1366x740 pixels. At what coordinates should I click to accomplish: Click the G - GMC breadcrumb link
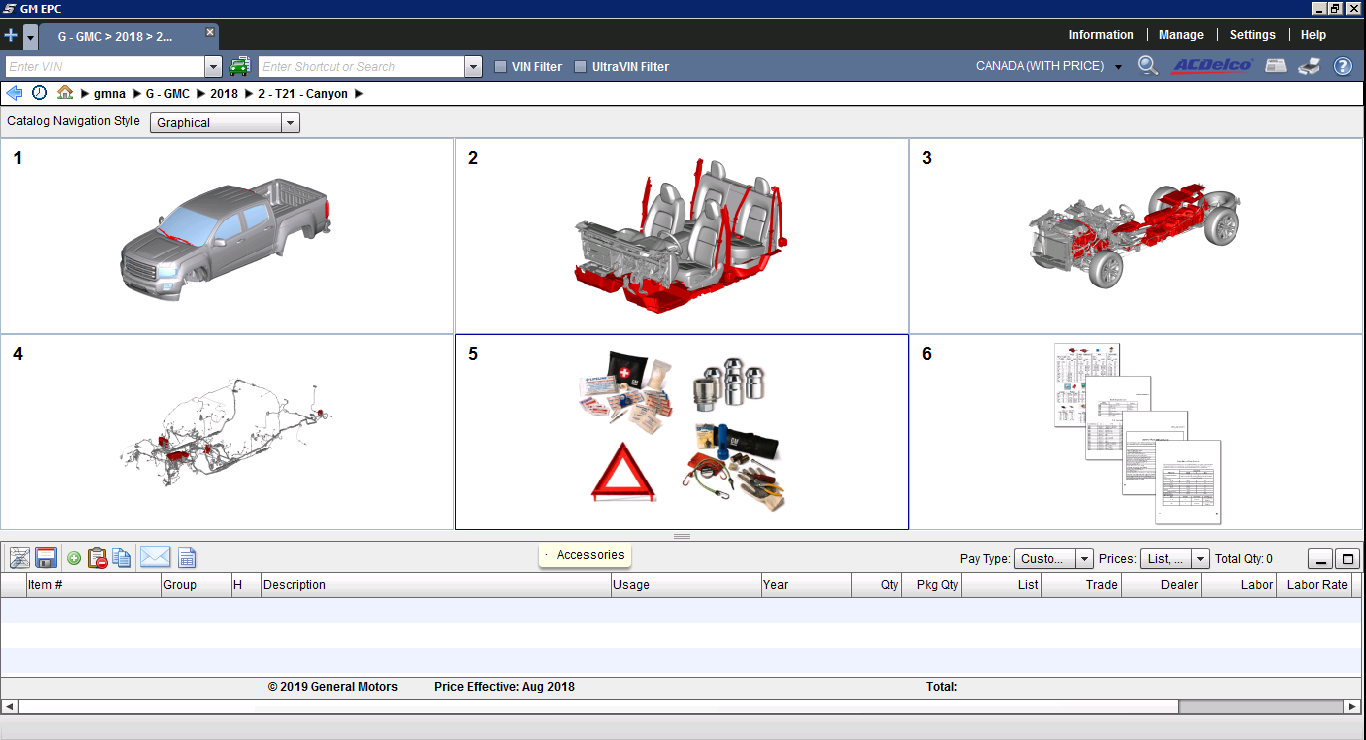(x=167, y=94)
